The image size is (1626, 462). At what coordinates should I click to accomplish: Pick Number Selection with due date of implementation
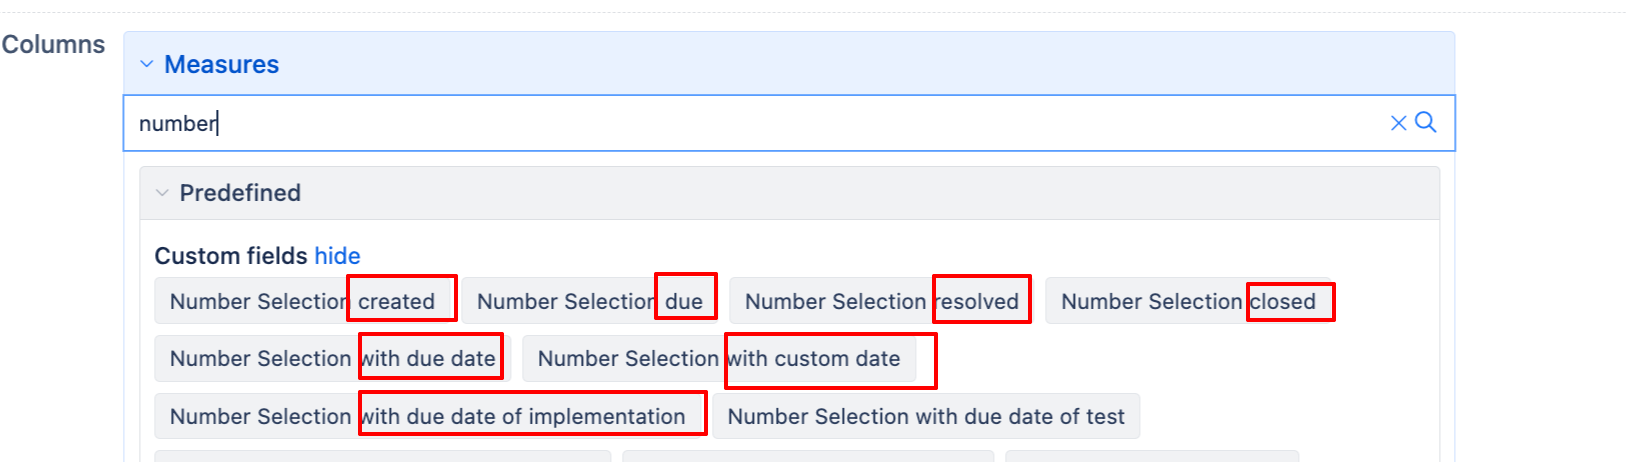point(428,416)
